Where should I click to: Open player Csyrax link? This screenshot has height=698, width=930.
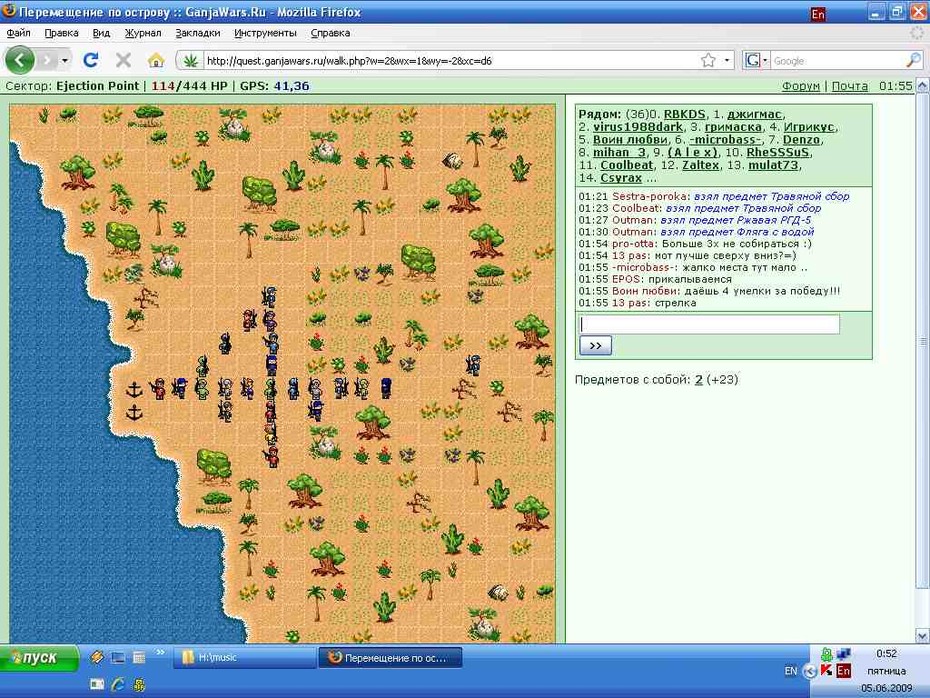(x=621, y=178)
